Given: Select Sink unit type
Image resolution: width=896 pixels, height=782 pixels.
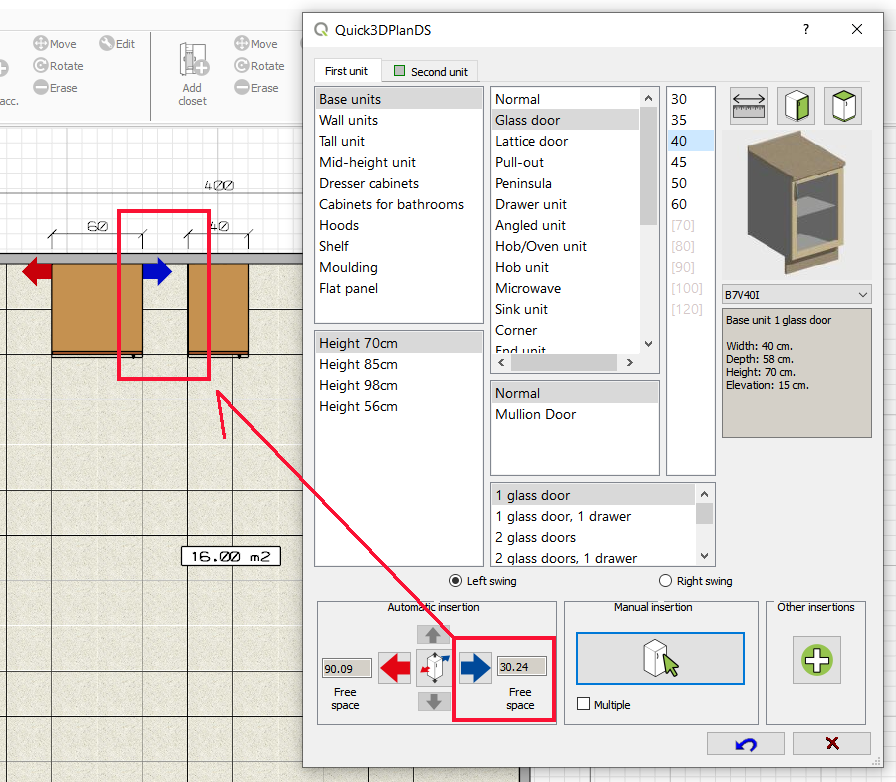Looking at the screenshot, I should [x=566, y=309].
